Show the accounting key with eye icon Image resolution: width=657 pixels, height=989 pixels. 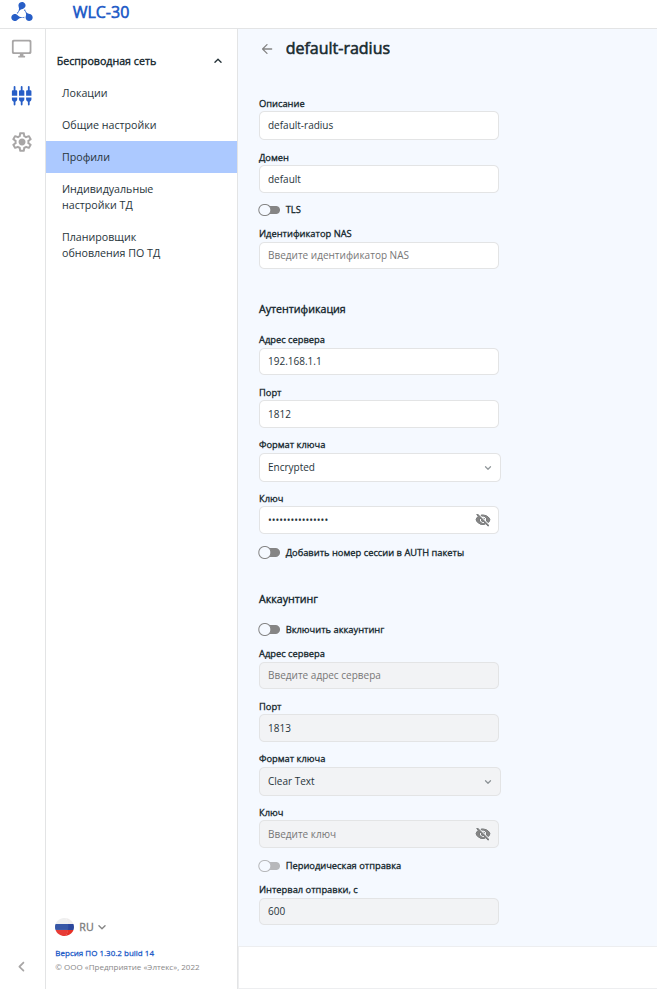click(483, 834)
